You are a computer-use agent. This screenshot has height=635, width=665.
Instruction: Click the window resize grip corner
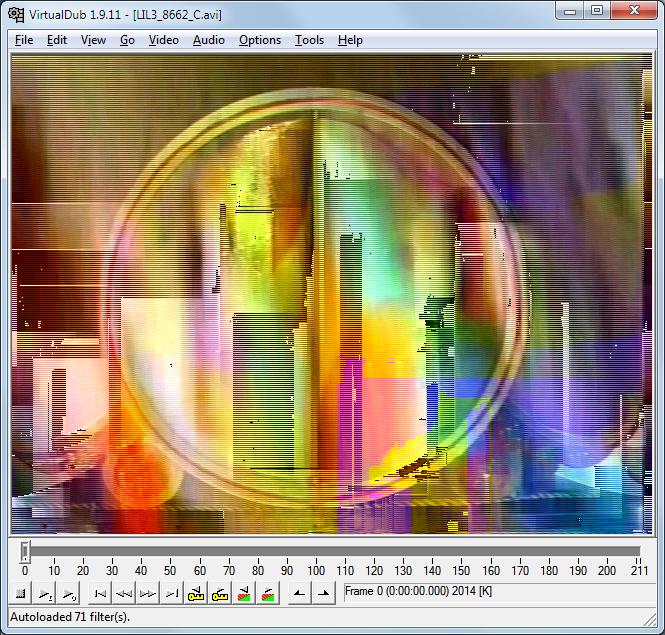649,620
